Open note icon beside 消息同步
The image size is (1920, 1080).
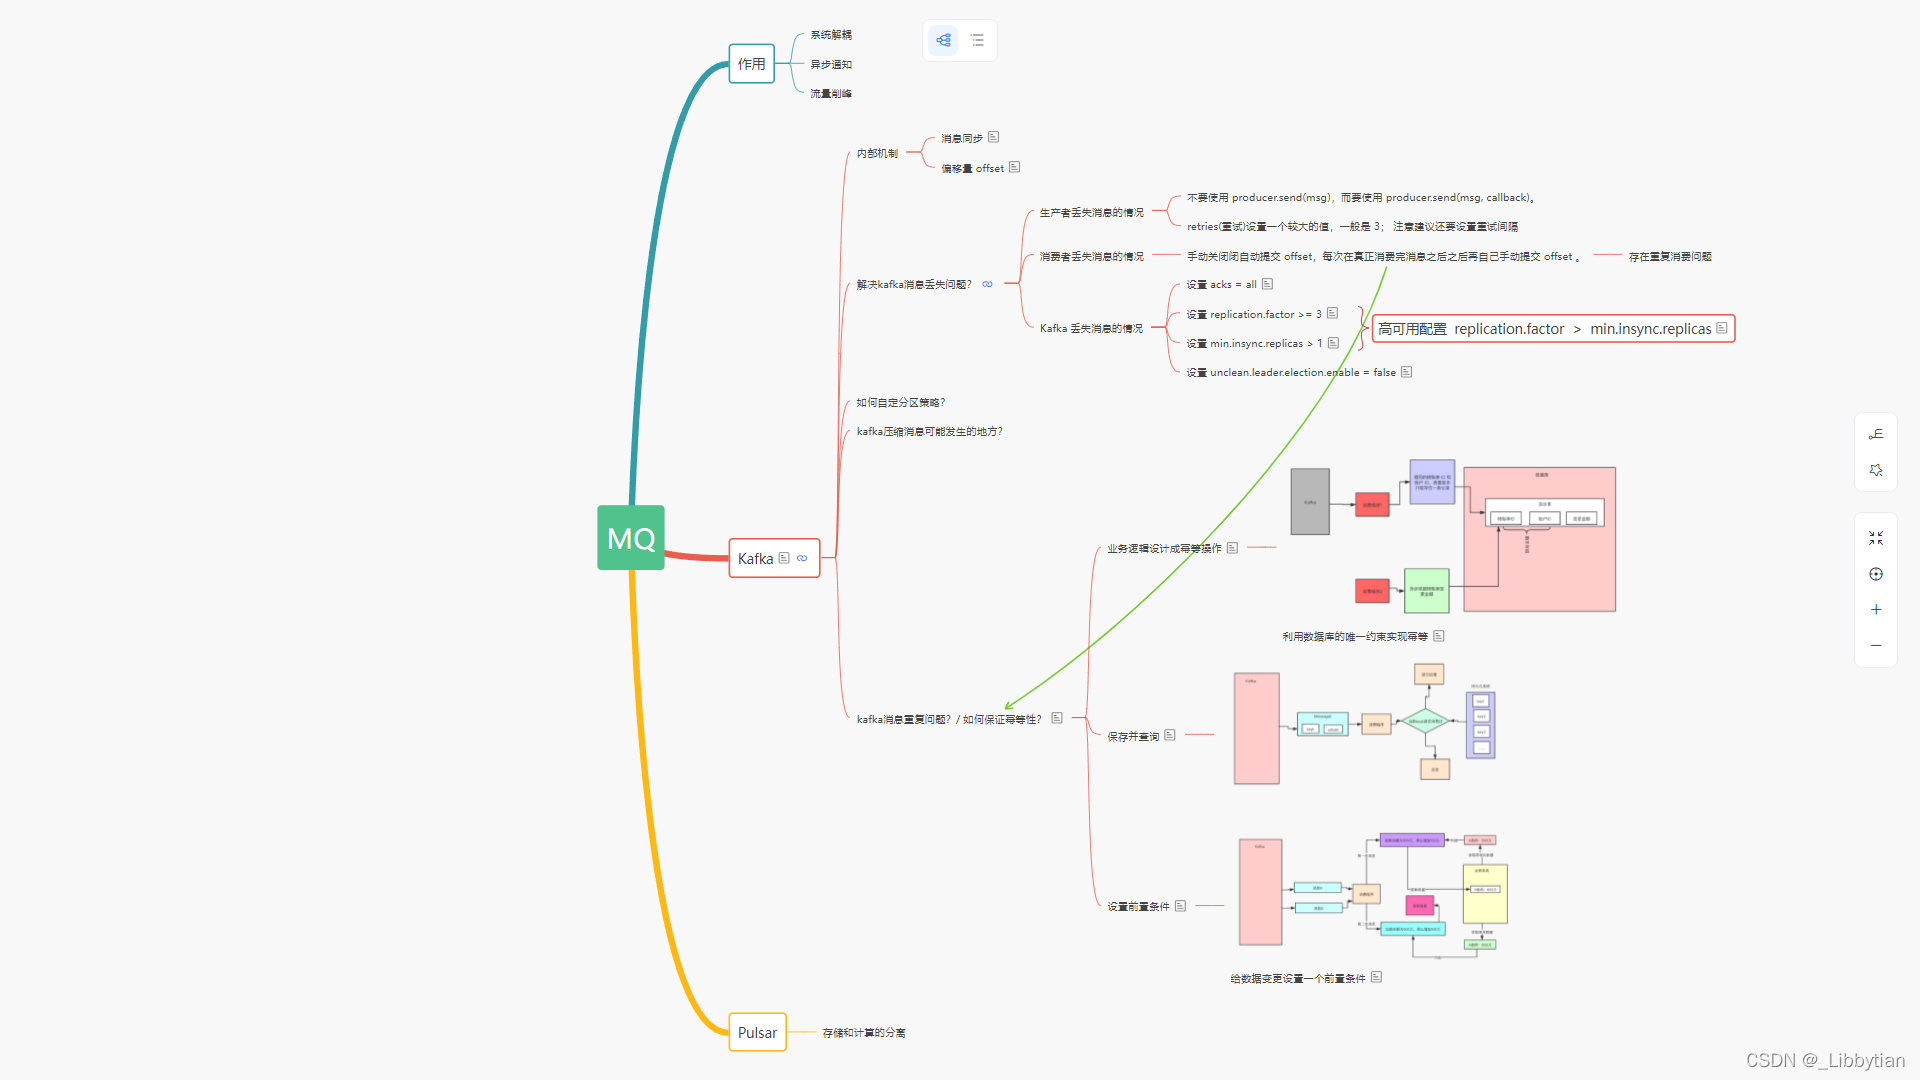(x=993, y=138)
